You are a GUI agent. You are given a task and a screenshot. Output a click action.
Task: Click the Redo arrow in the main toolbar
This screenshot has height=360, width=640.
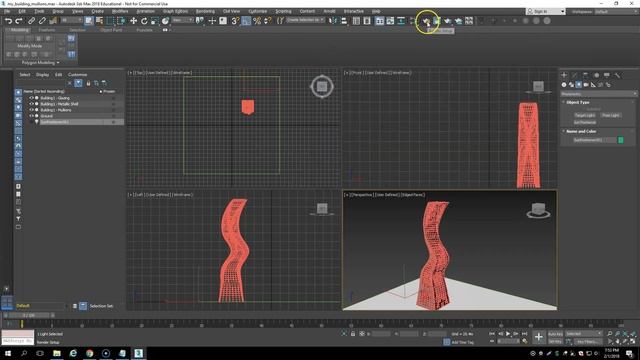pos(19,21)
